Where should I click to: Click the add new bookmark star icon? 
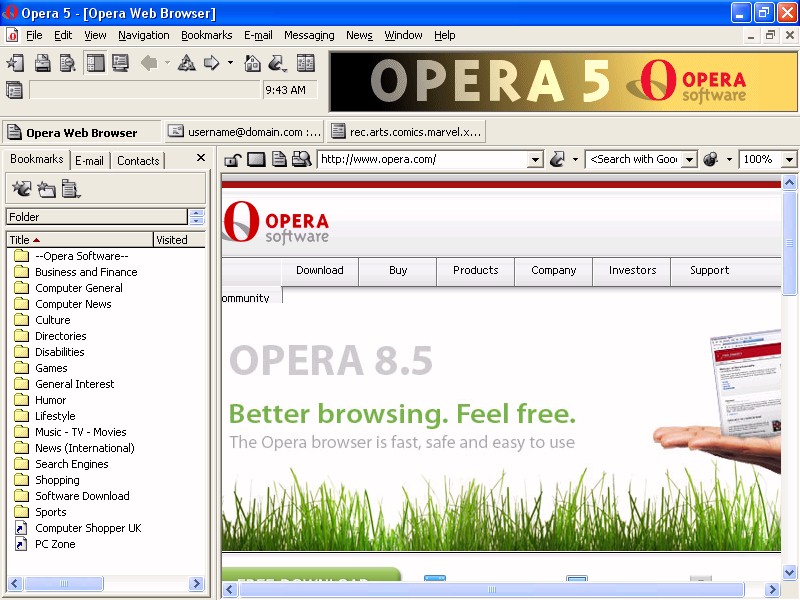[21, 189]
